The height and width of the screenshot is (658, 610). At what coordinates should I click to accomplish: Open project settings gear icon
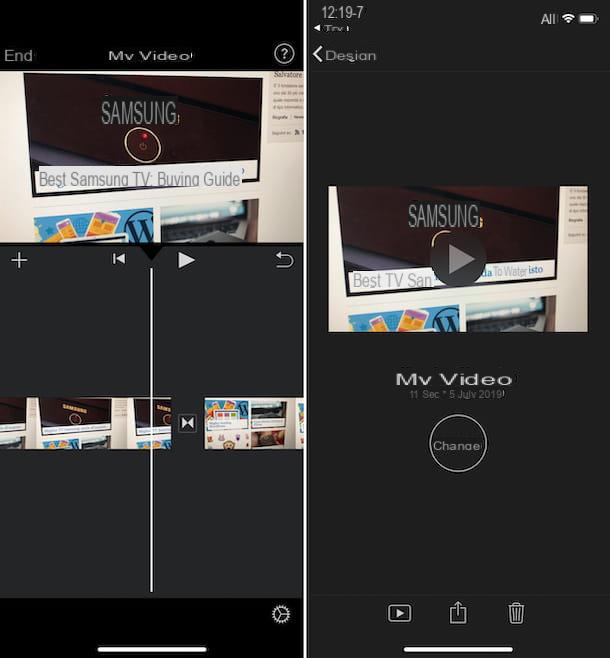[x=281, y=614]
